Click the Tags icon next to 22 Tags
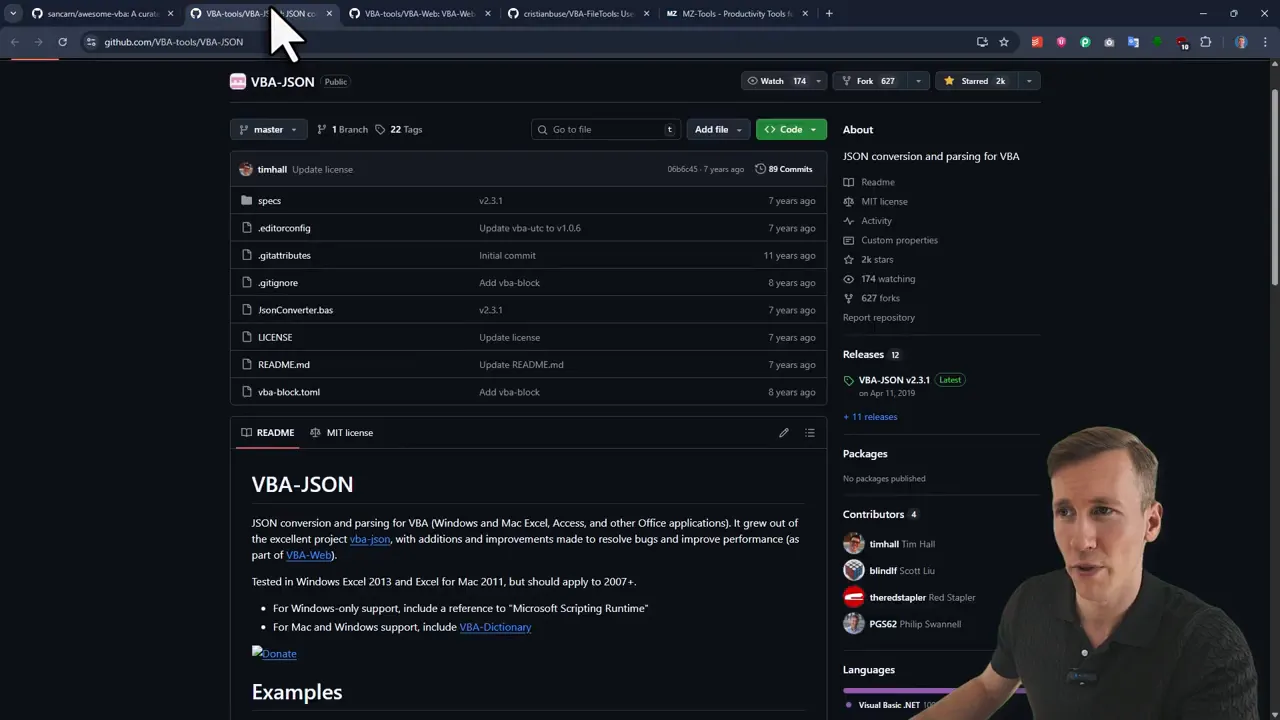 tap(380, 129)
